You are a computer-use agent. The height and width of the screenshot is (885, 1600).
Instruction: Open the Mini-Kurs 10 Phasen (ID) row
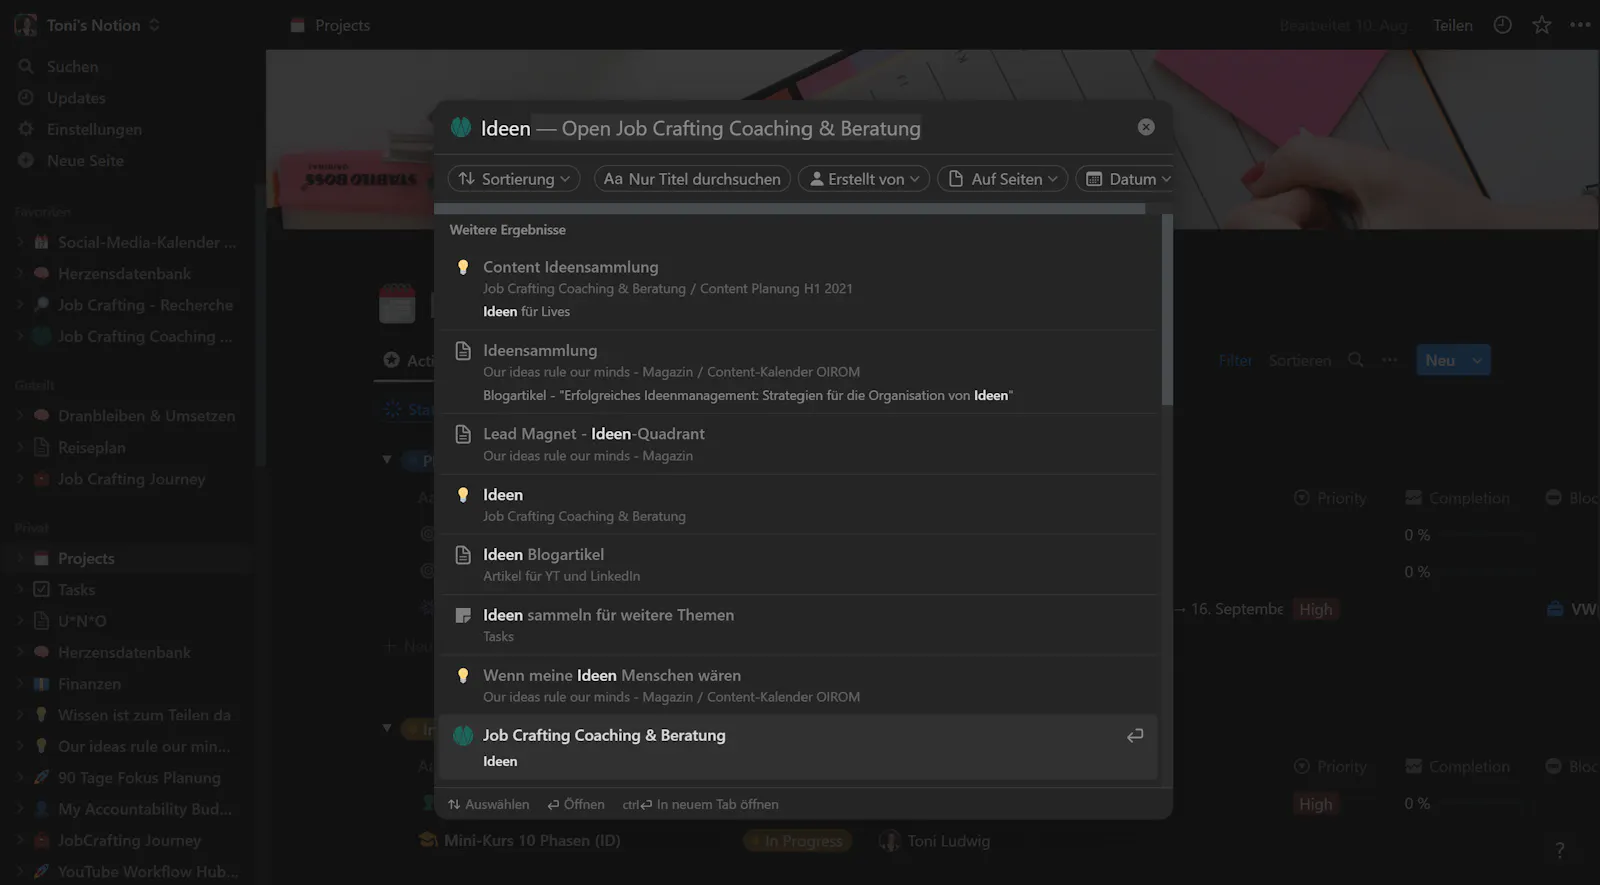[x=532, y=841]
